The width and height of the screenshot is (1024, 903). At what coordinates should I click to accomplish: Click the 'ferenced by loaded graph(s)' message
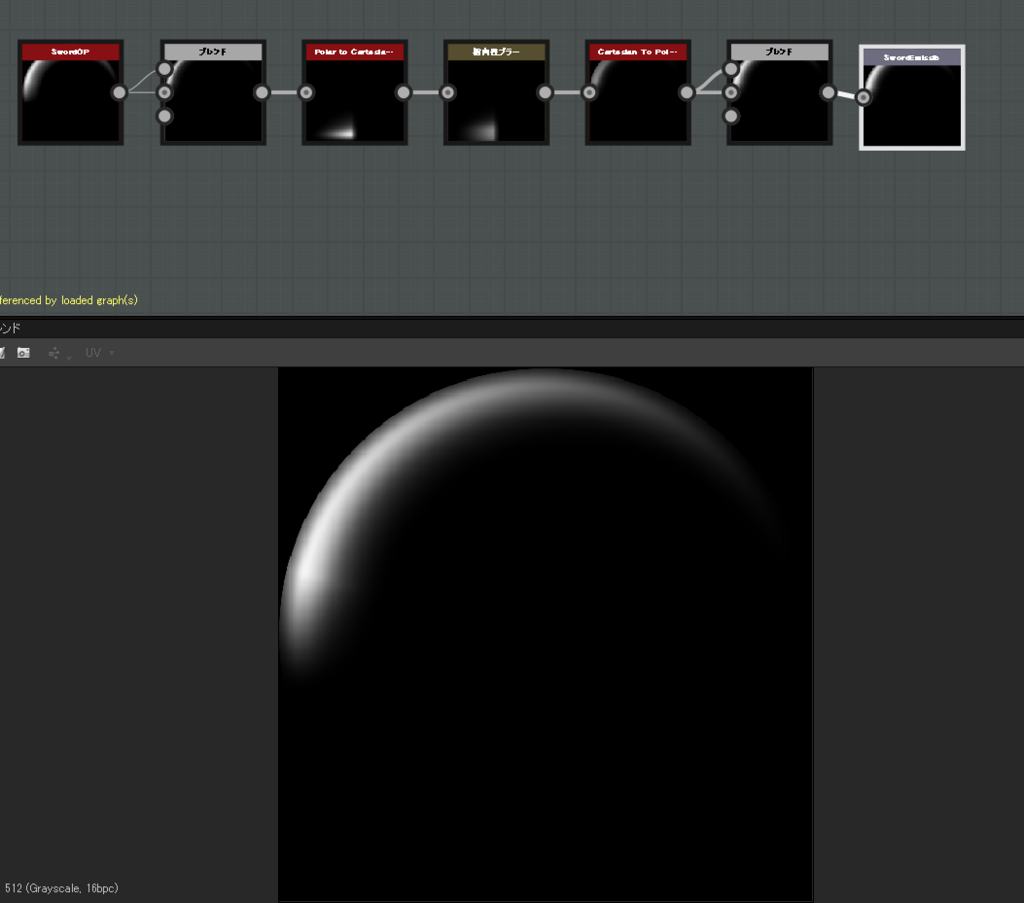69,300
